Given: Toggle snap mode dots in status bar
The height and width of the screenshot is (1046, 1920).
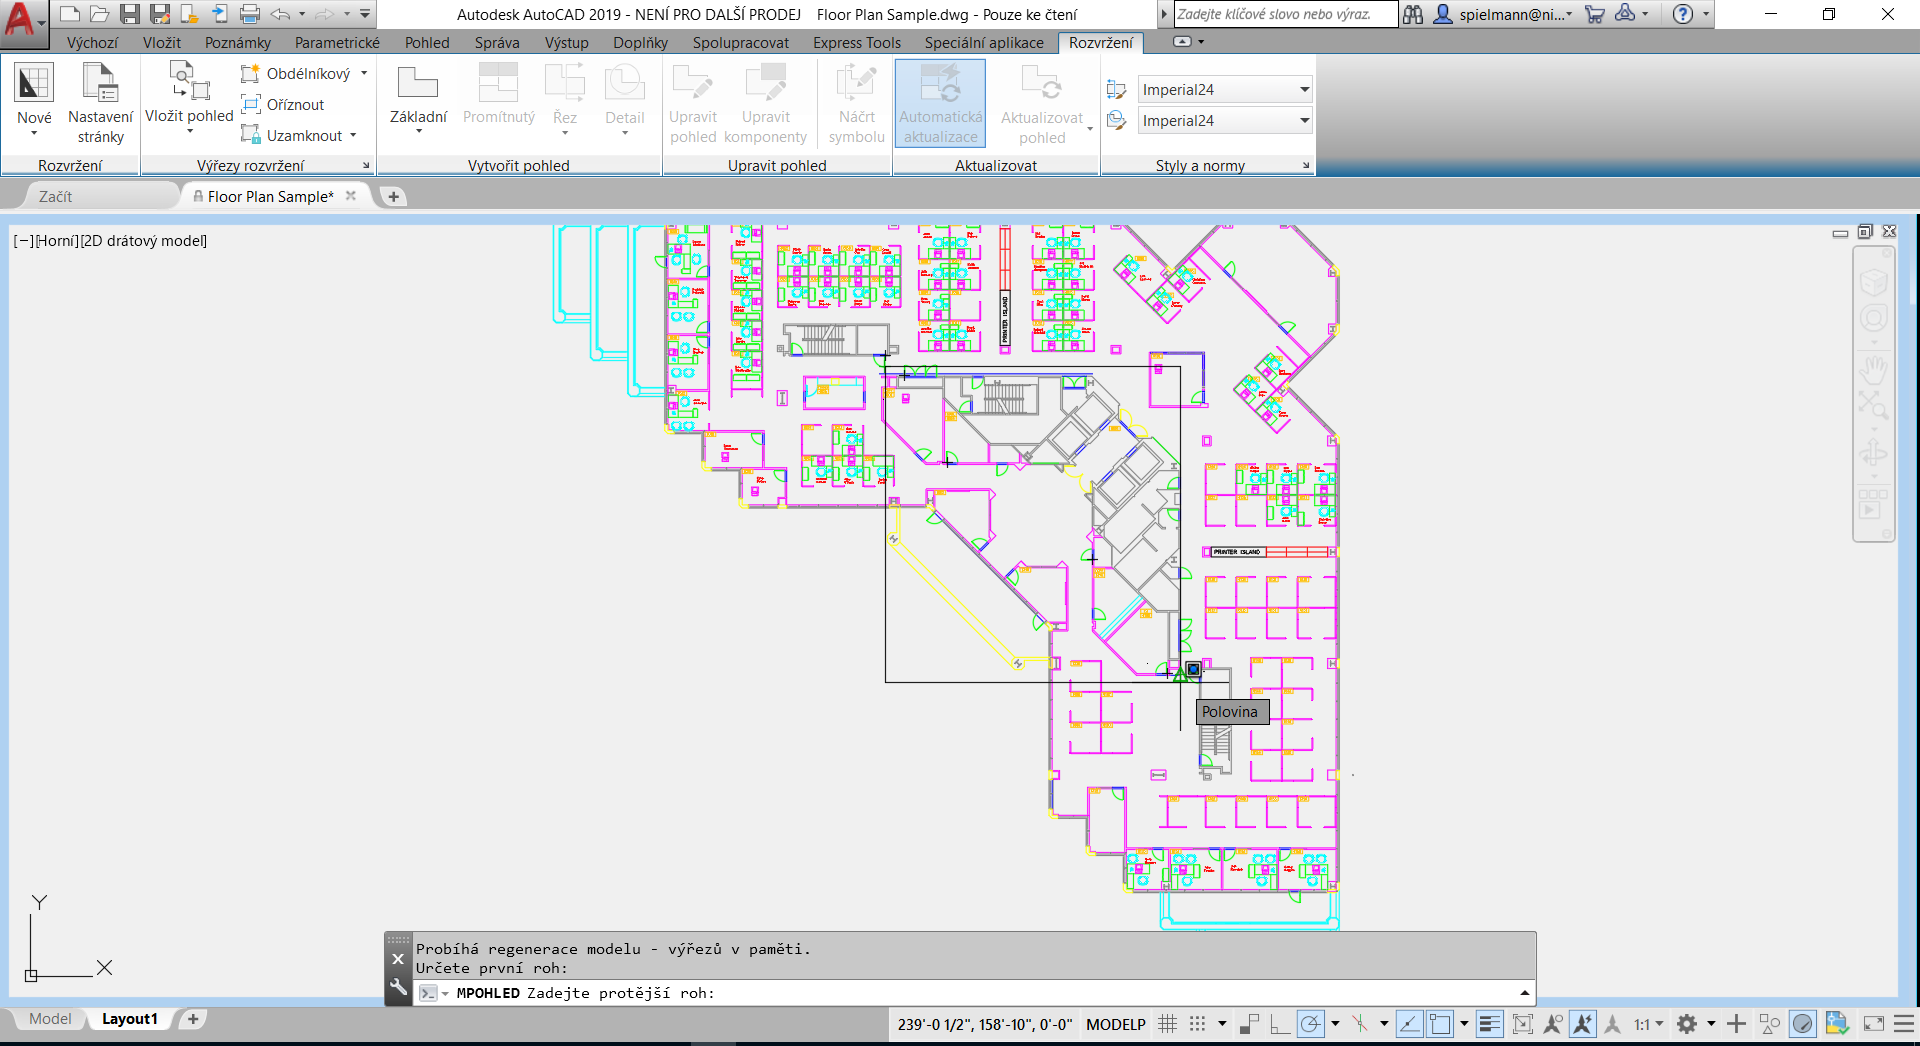Looking at the screenshot, I should [x=1197, y=1024].
